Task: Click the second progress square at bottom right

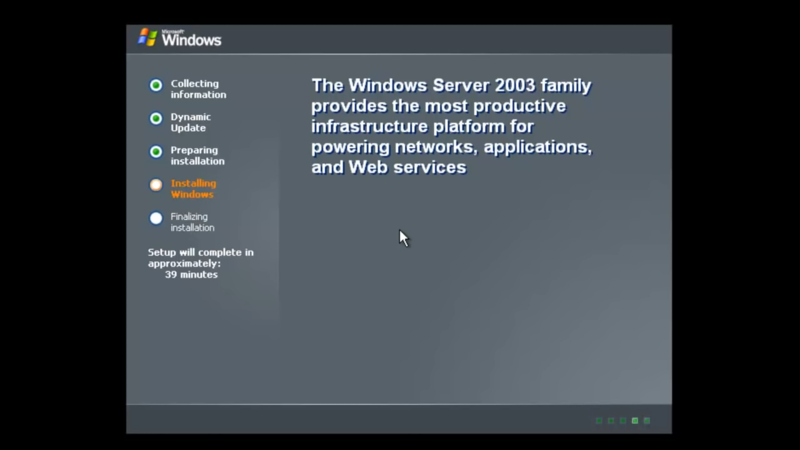Action: 611,421
